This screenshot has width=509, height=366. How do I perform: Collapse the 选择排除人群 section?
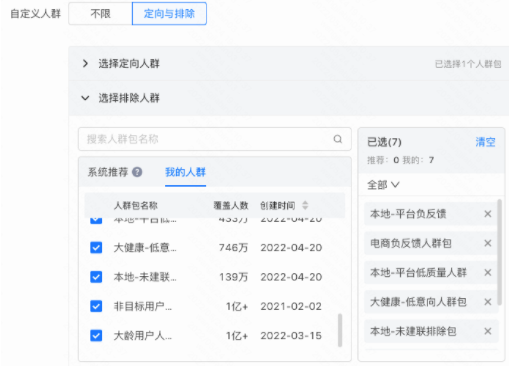tap(85, 98)
